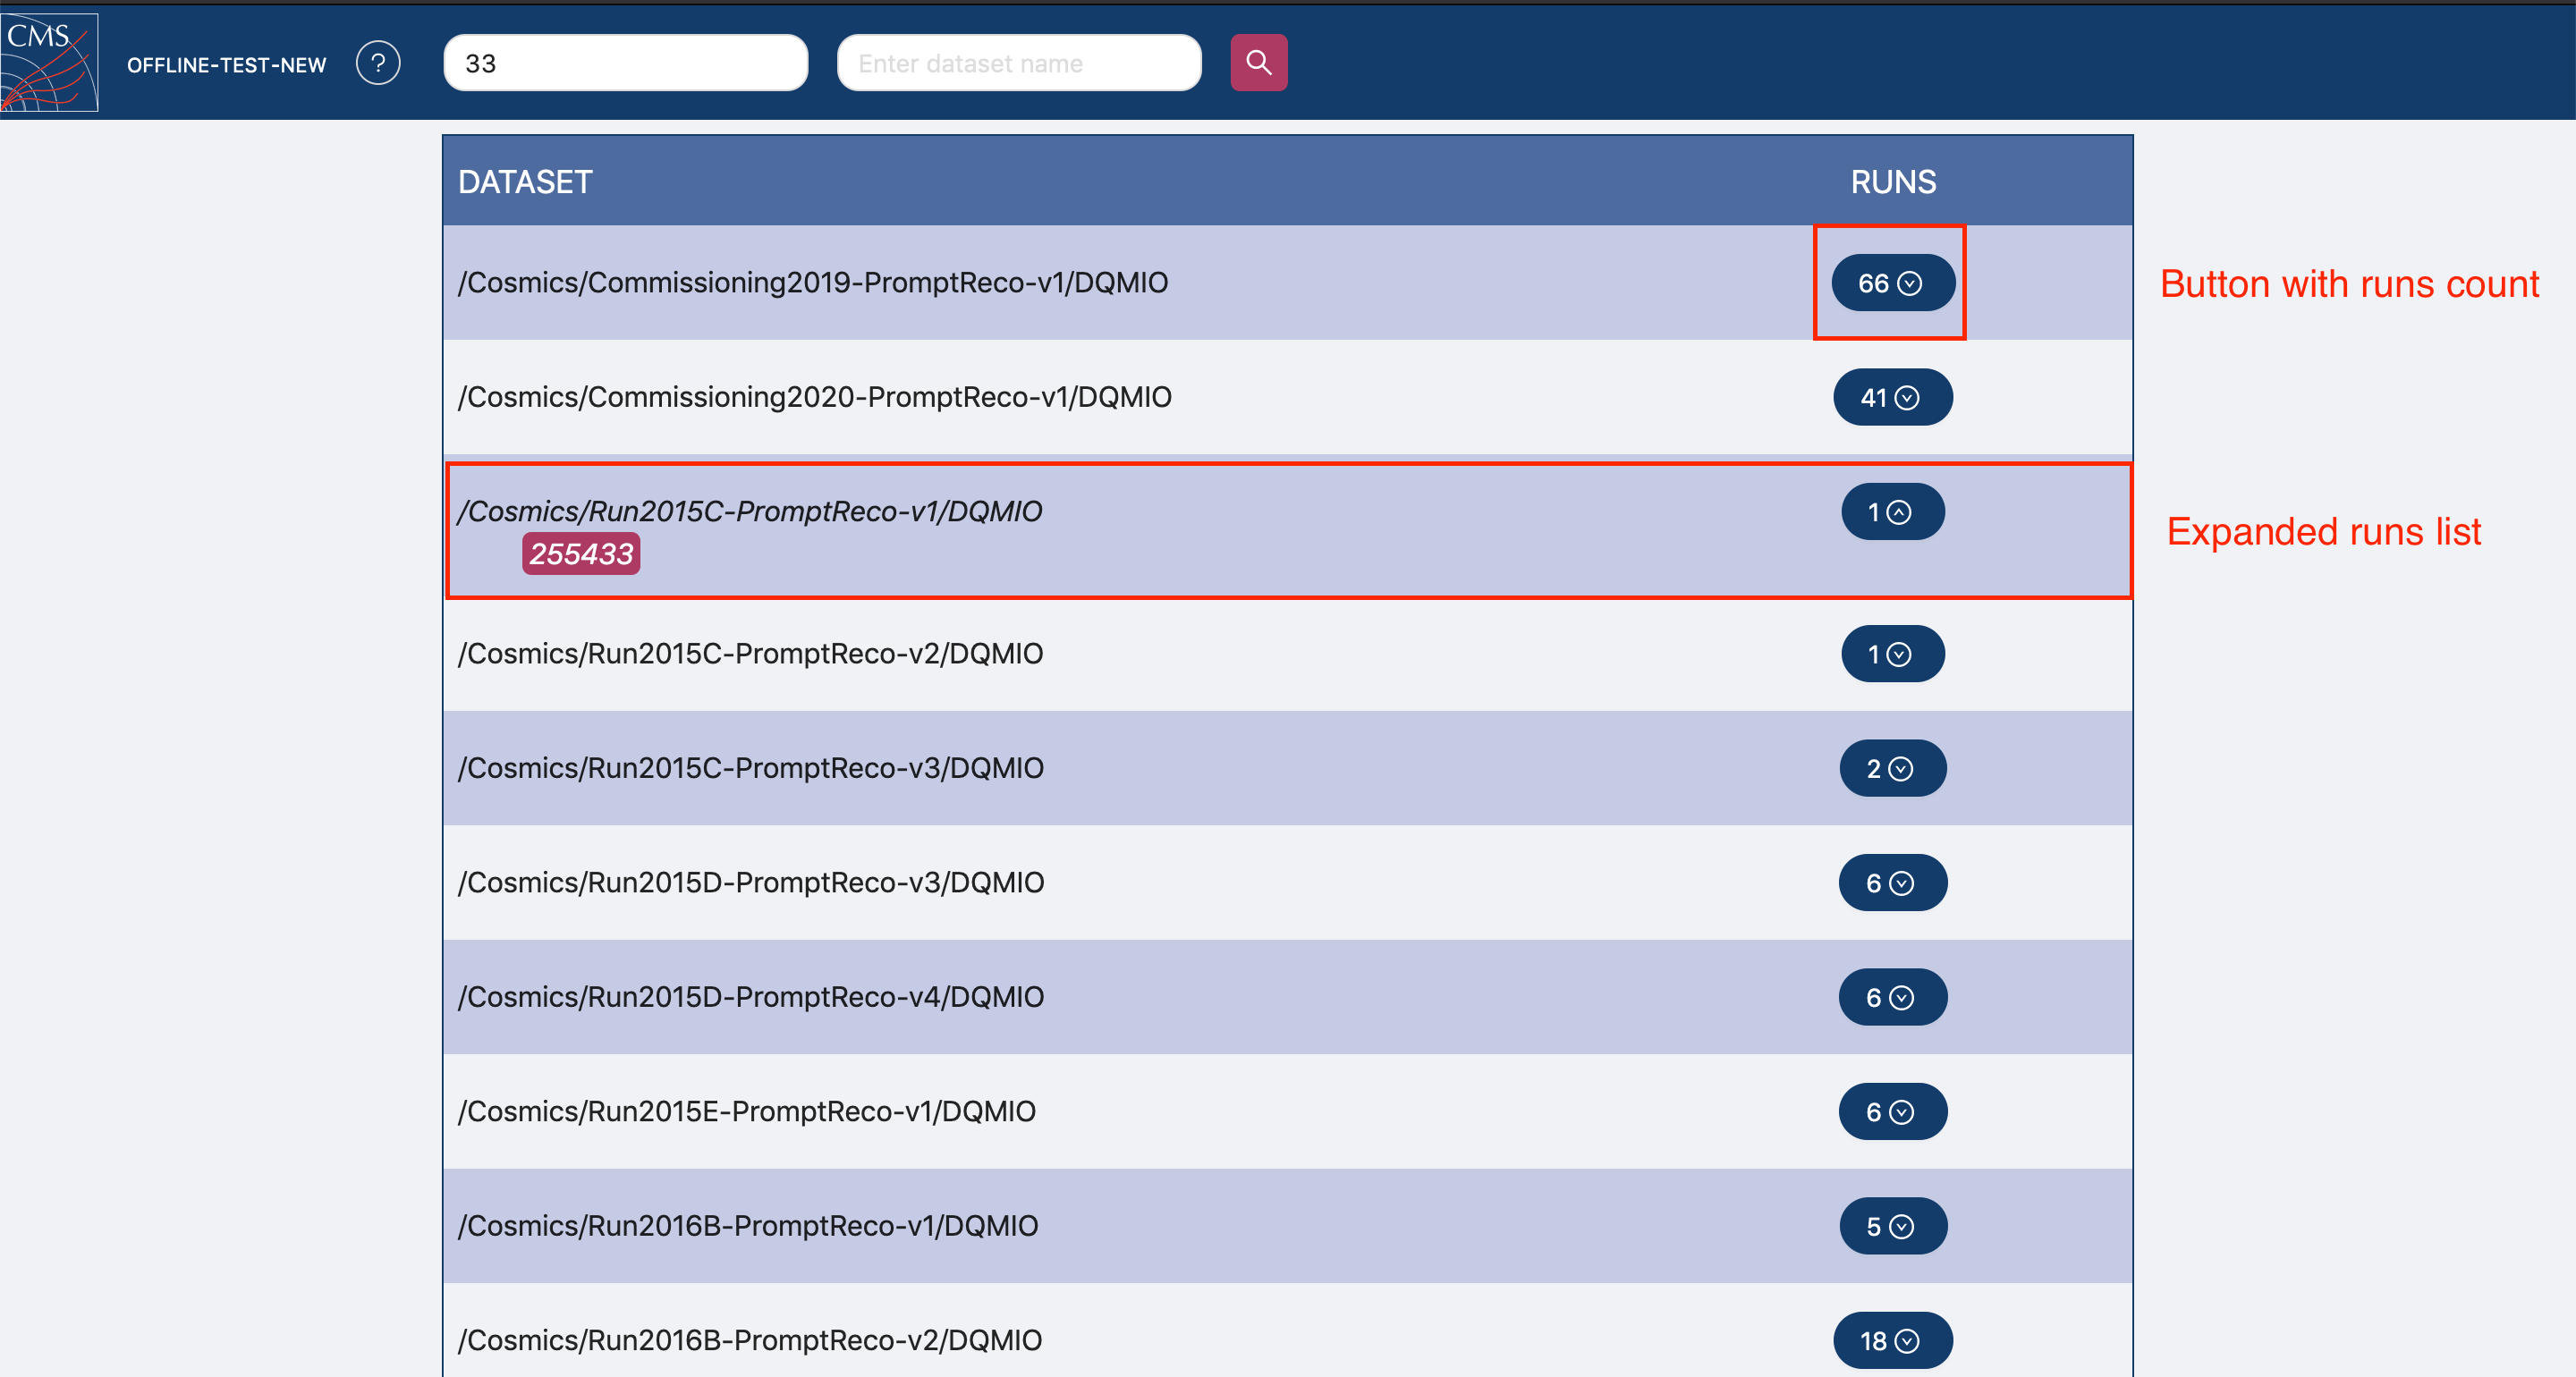Click the Enter dataset name field
This screenshot has height=1377, width=2576.
1018,63
